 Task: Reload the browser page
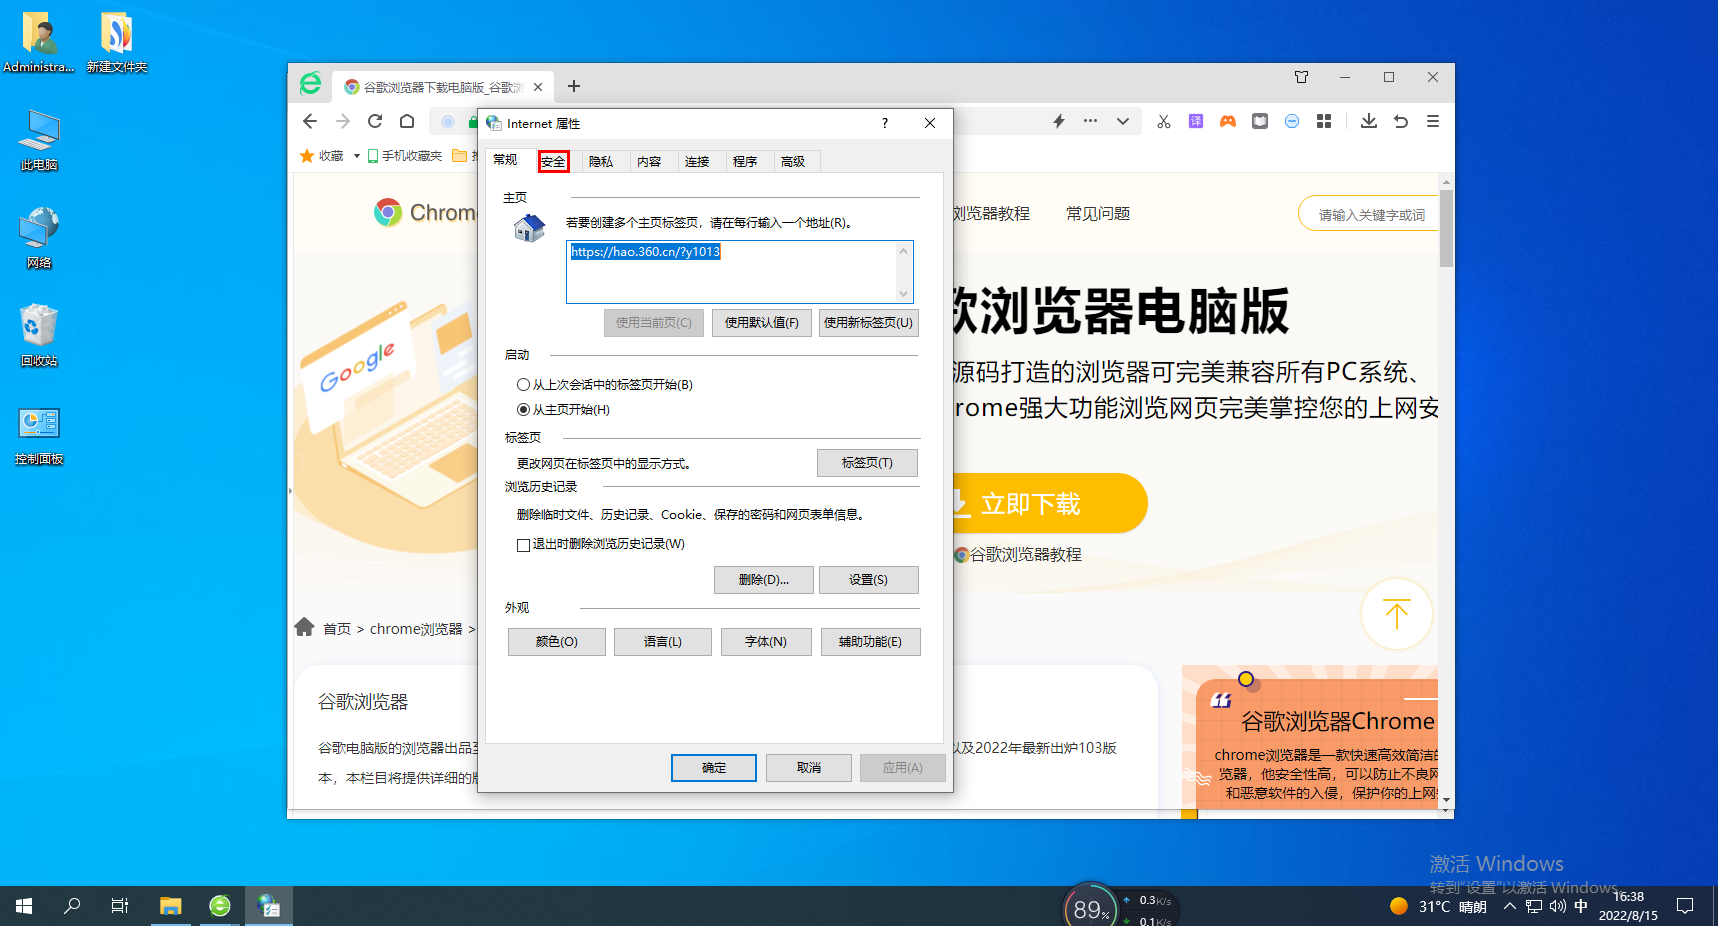[x=375, y=121]
